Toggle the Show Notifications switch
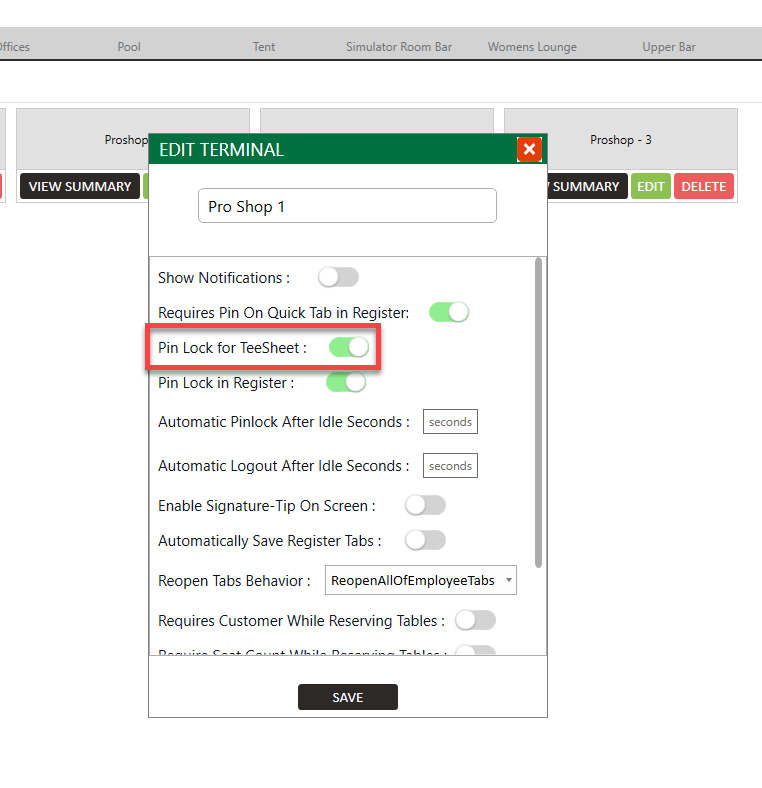This screenshot has width=762, height=788. [338, 277]
